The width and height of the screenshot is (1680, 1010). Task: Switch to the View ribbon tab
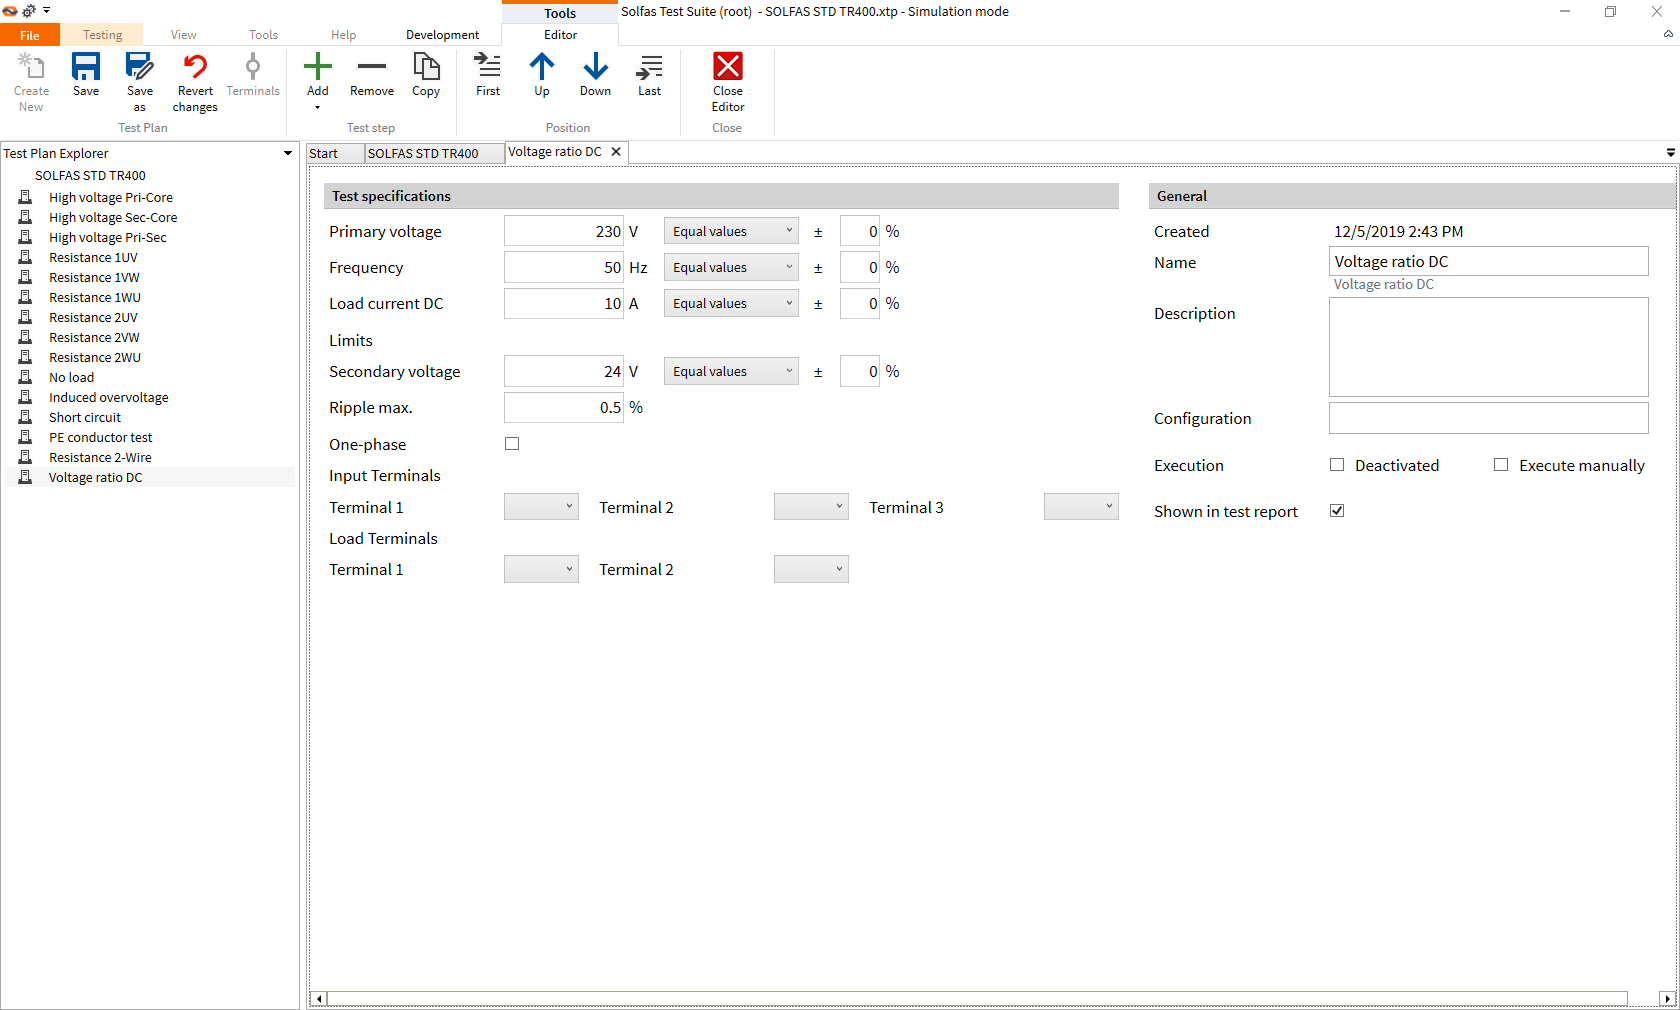(x=183, y=35)
